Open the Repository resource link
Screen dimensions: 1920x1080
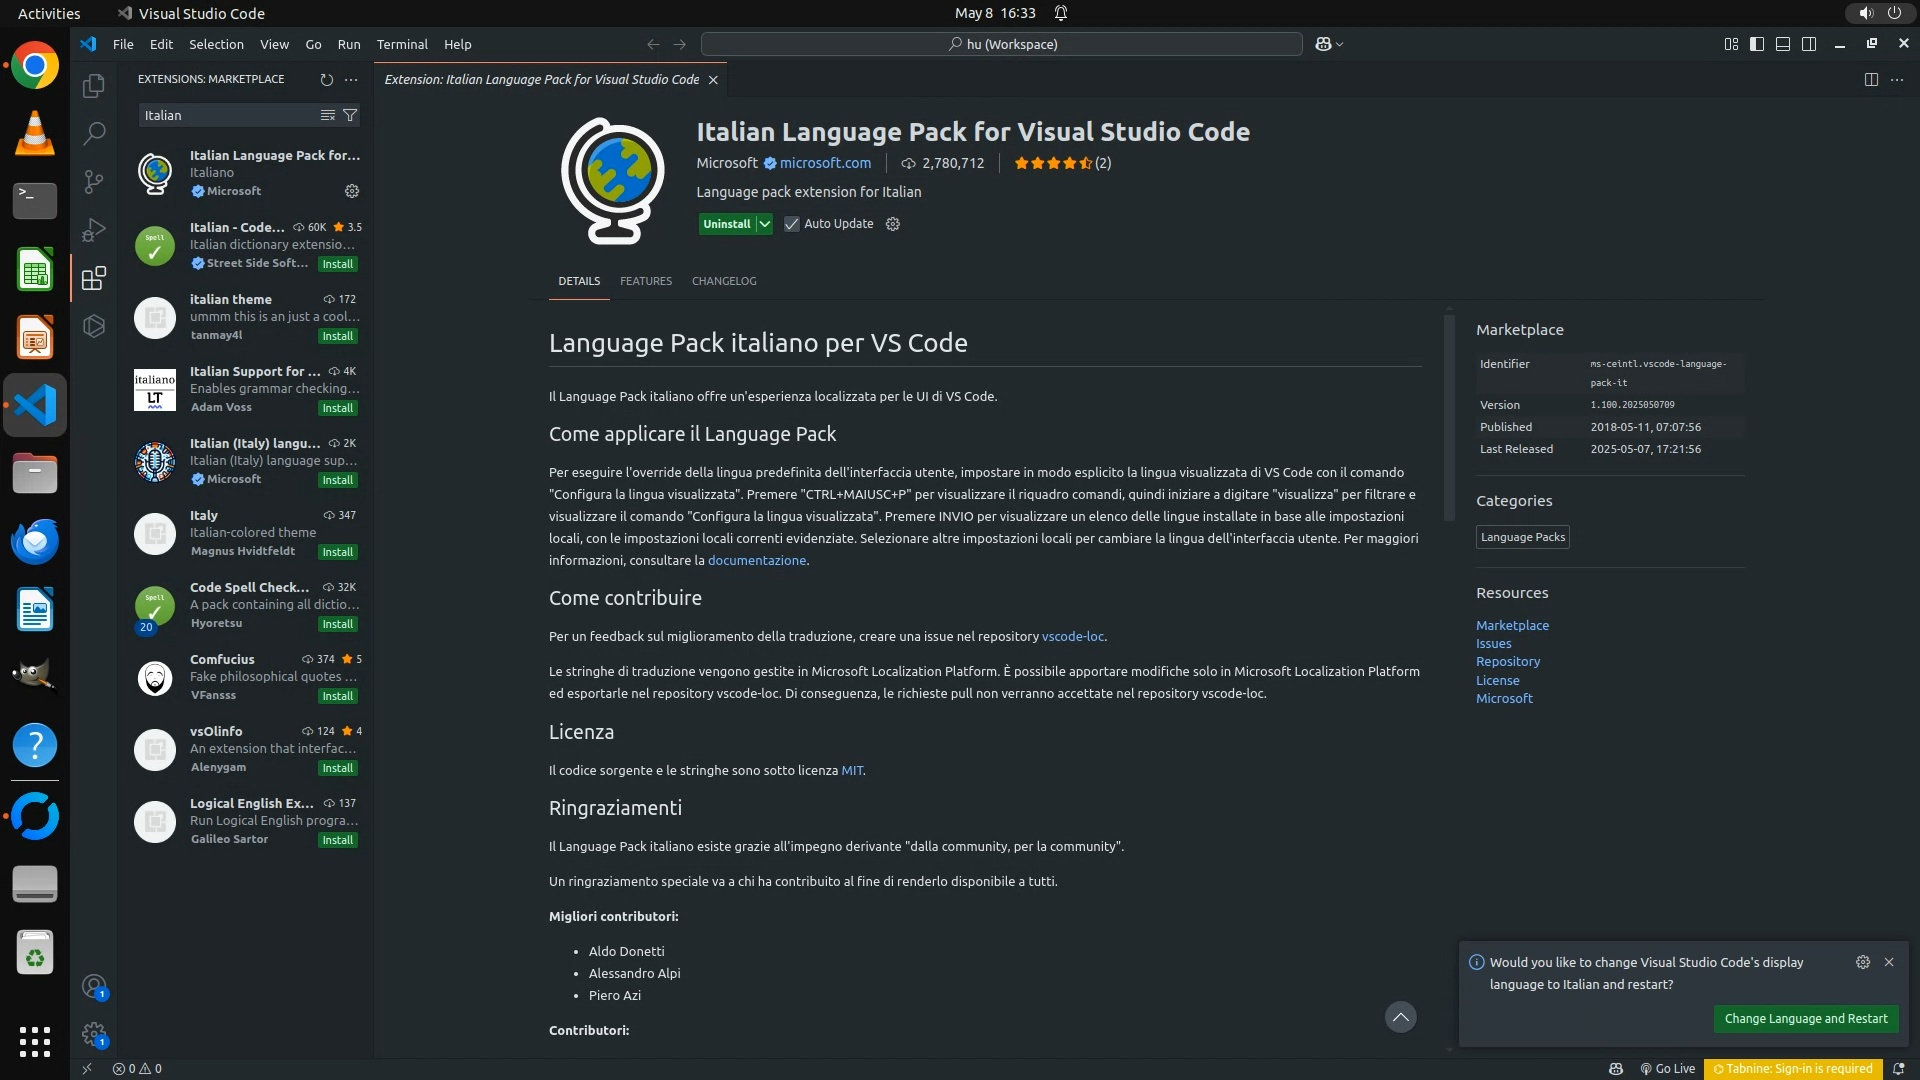(1508, 662)
